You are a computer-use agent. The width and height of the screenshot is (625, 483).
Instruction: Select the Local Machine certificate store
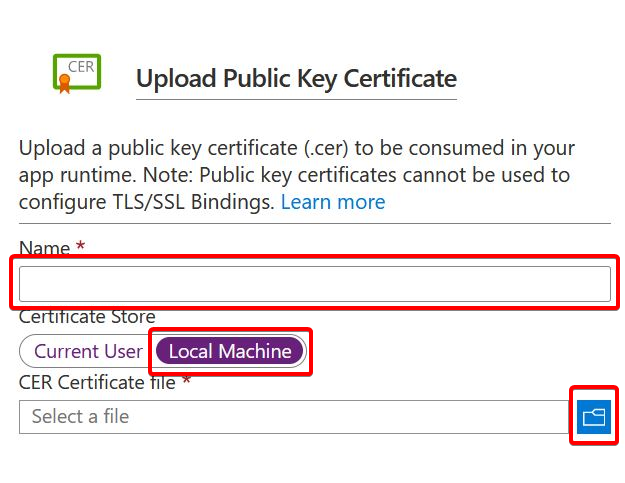point(230,351)
